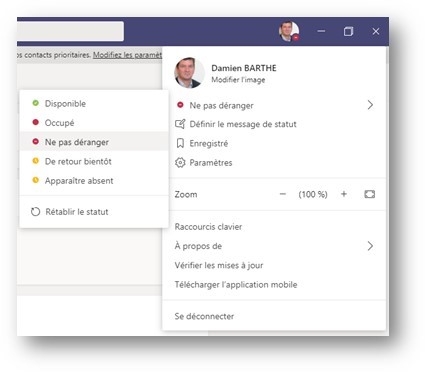Click the red Ne pas déranger dot in submenu
425x372 pixels.
pos(35,142)
